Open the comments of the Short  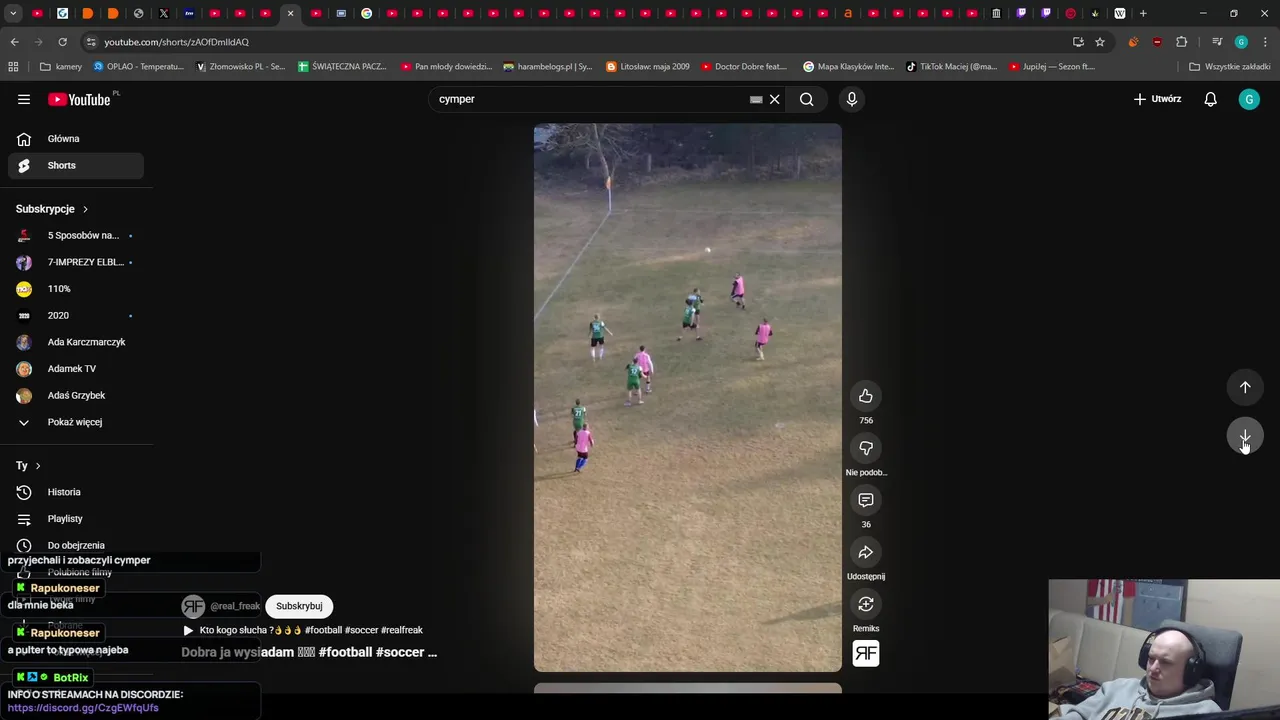(x=866, y=500)
